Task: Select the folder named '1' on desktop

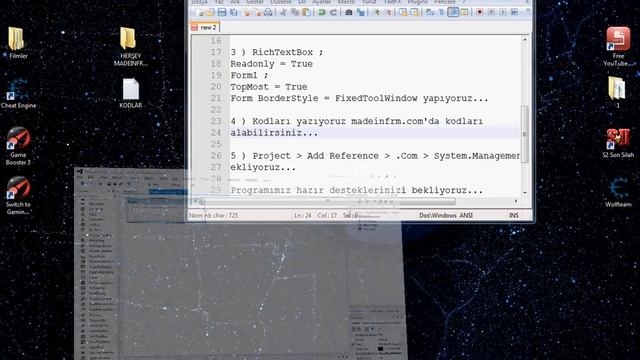Action: [x=617, y=92]
